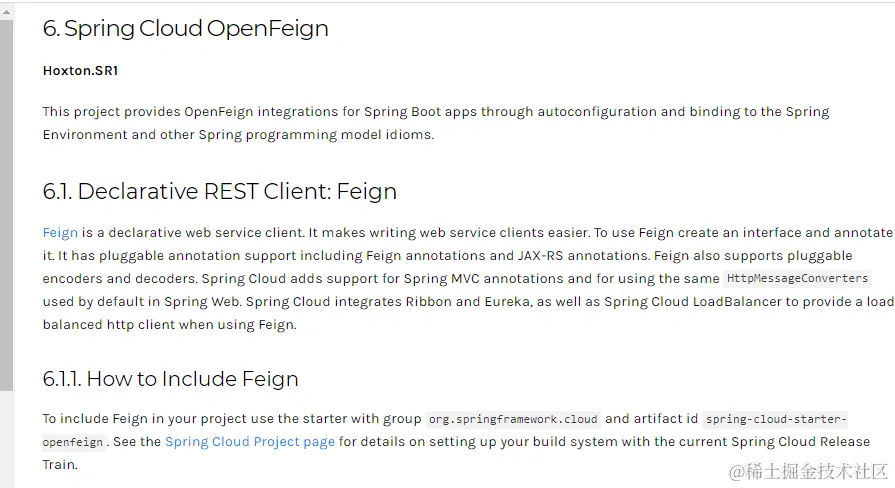Viewport: 895px width, 488px height.
Task: Click the scrollbar up arrow
Action: [x=6, y=11]
